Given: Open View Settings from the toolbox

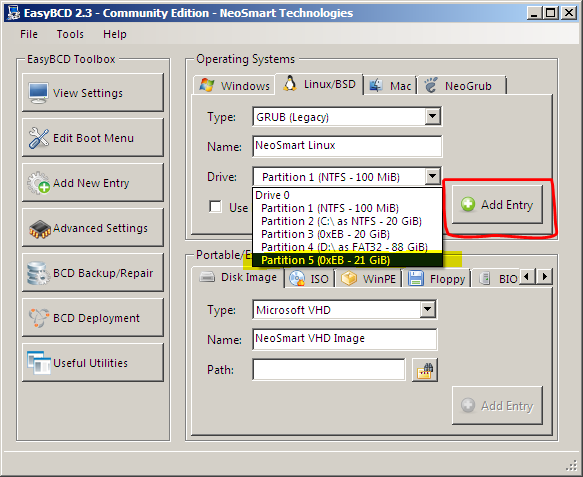Looking at the screenshot, I should coord(93,93).
